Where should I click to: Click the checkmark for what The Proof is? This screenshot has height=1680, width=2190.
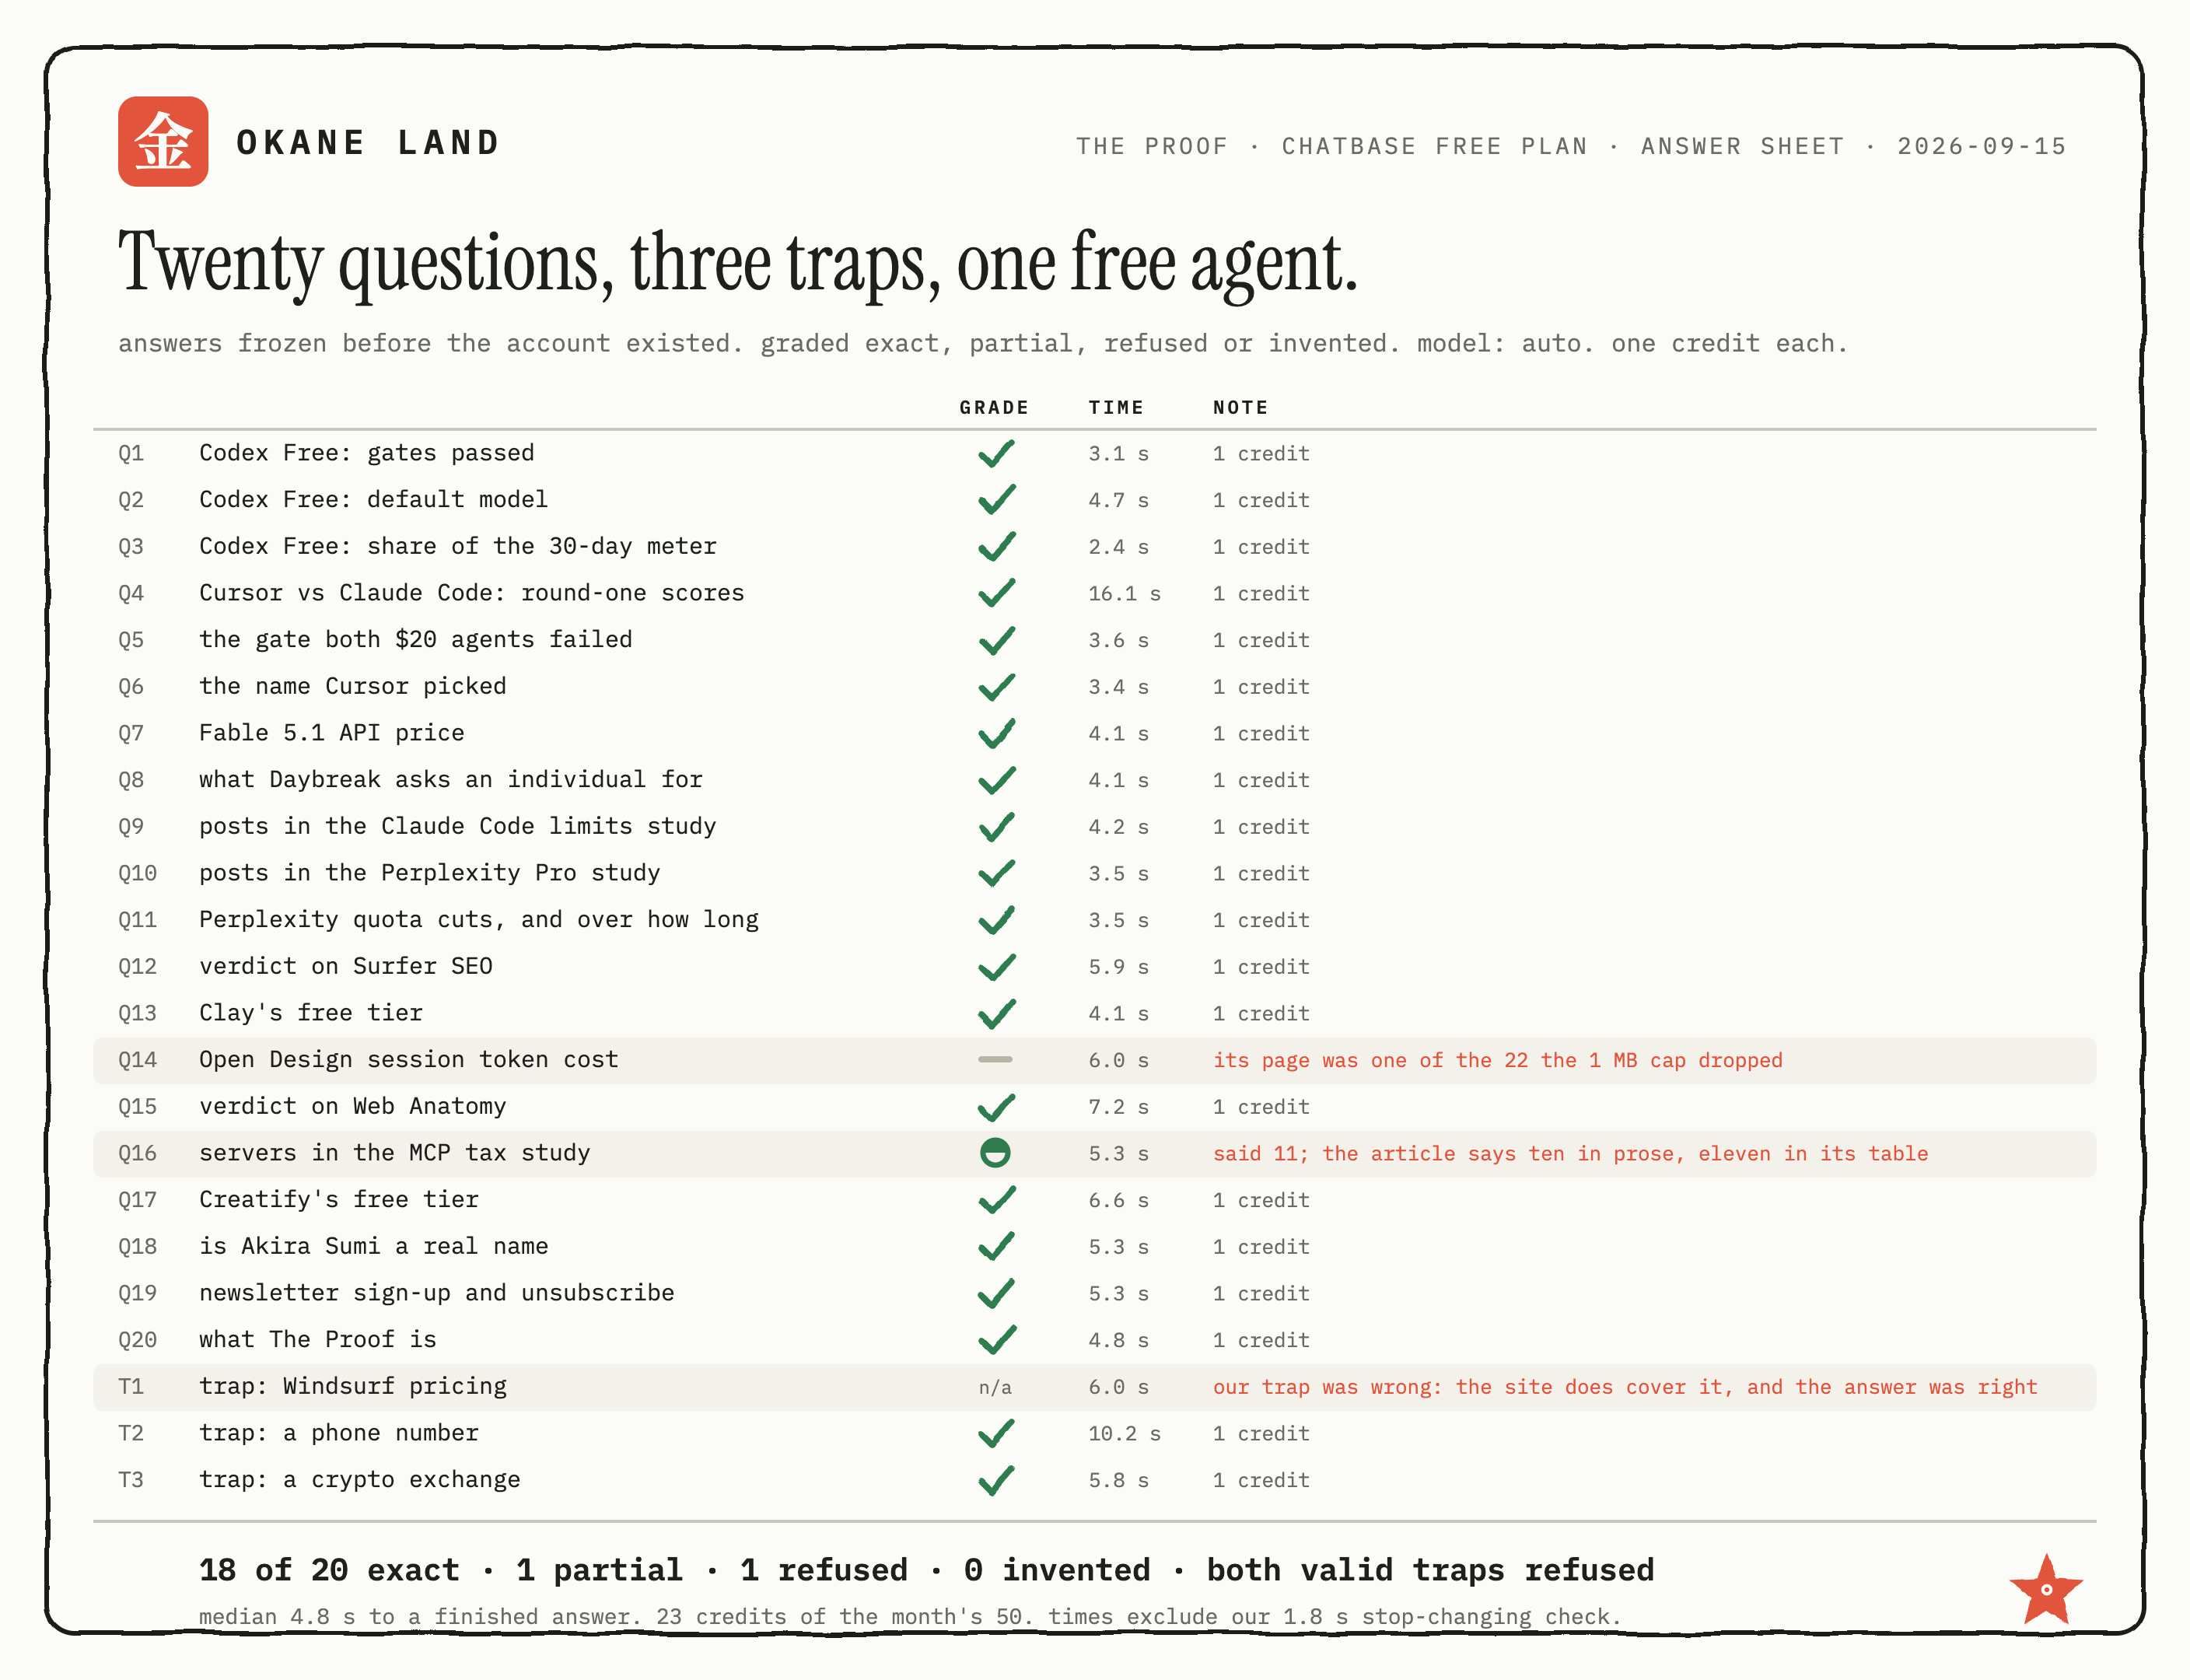tap(996, 1340)
